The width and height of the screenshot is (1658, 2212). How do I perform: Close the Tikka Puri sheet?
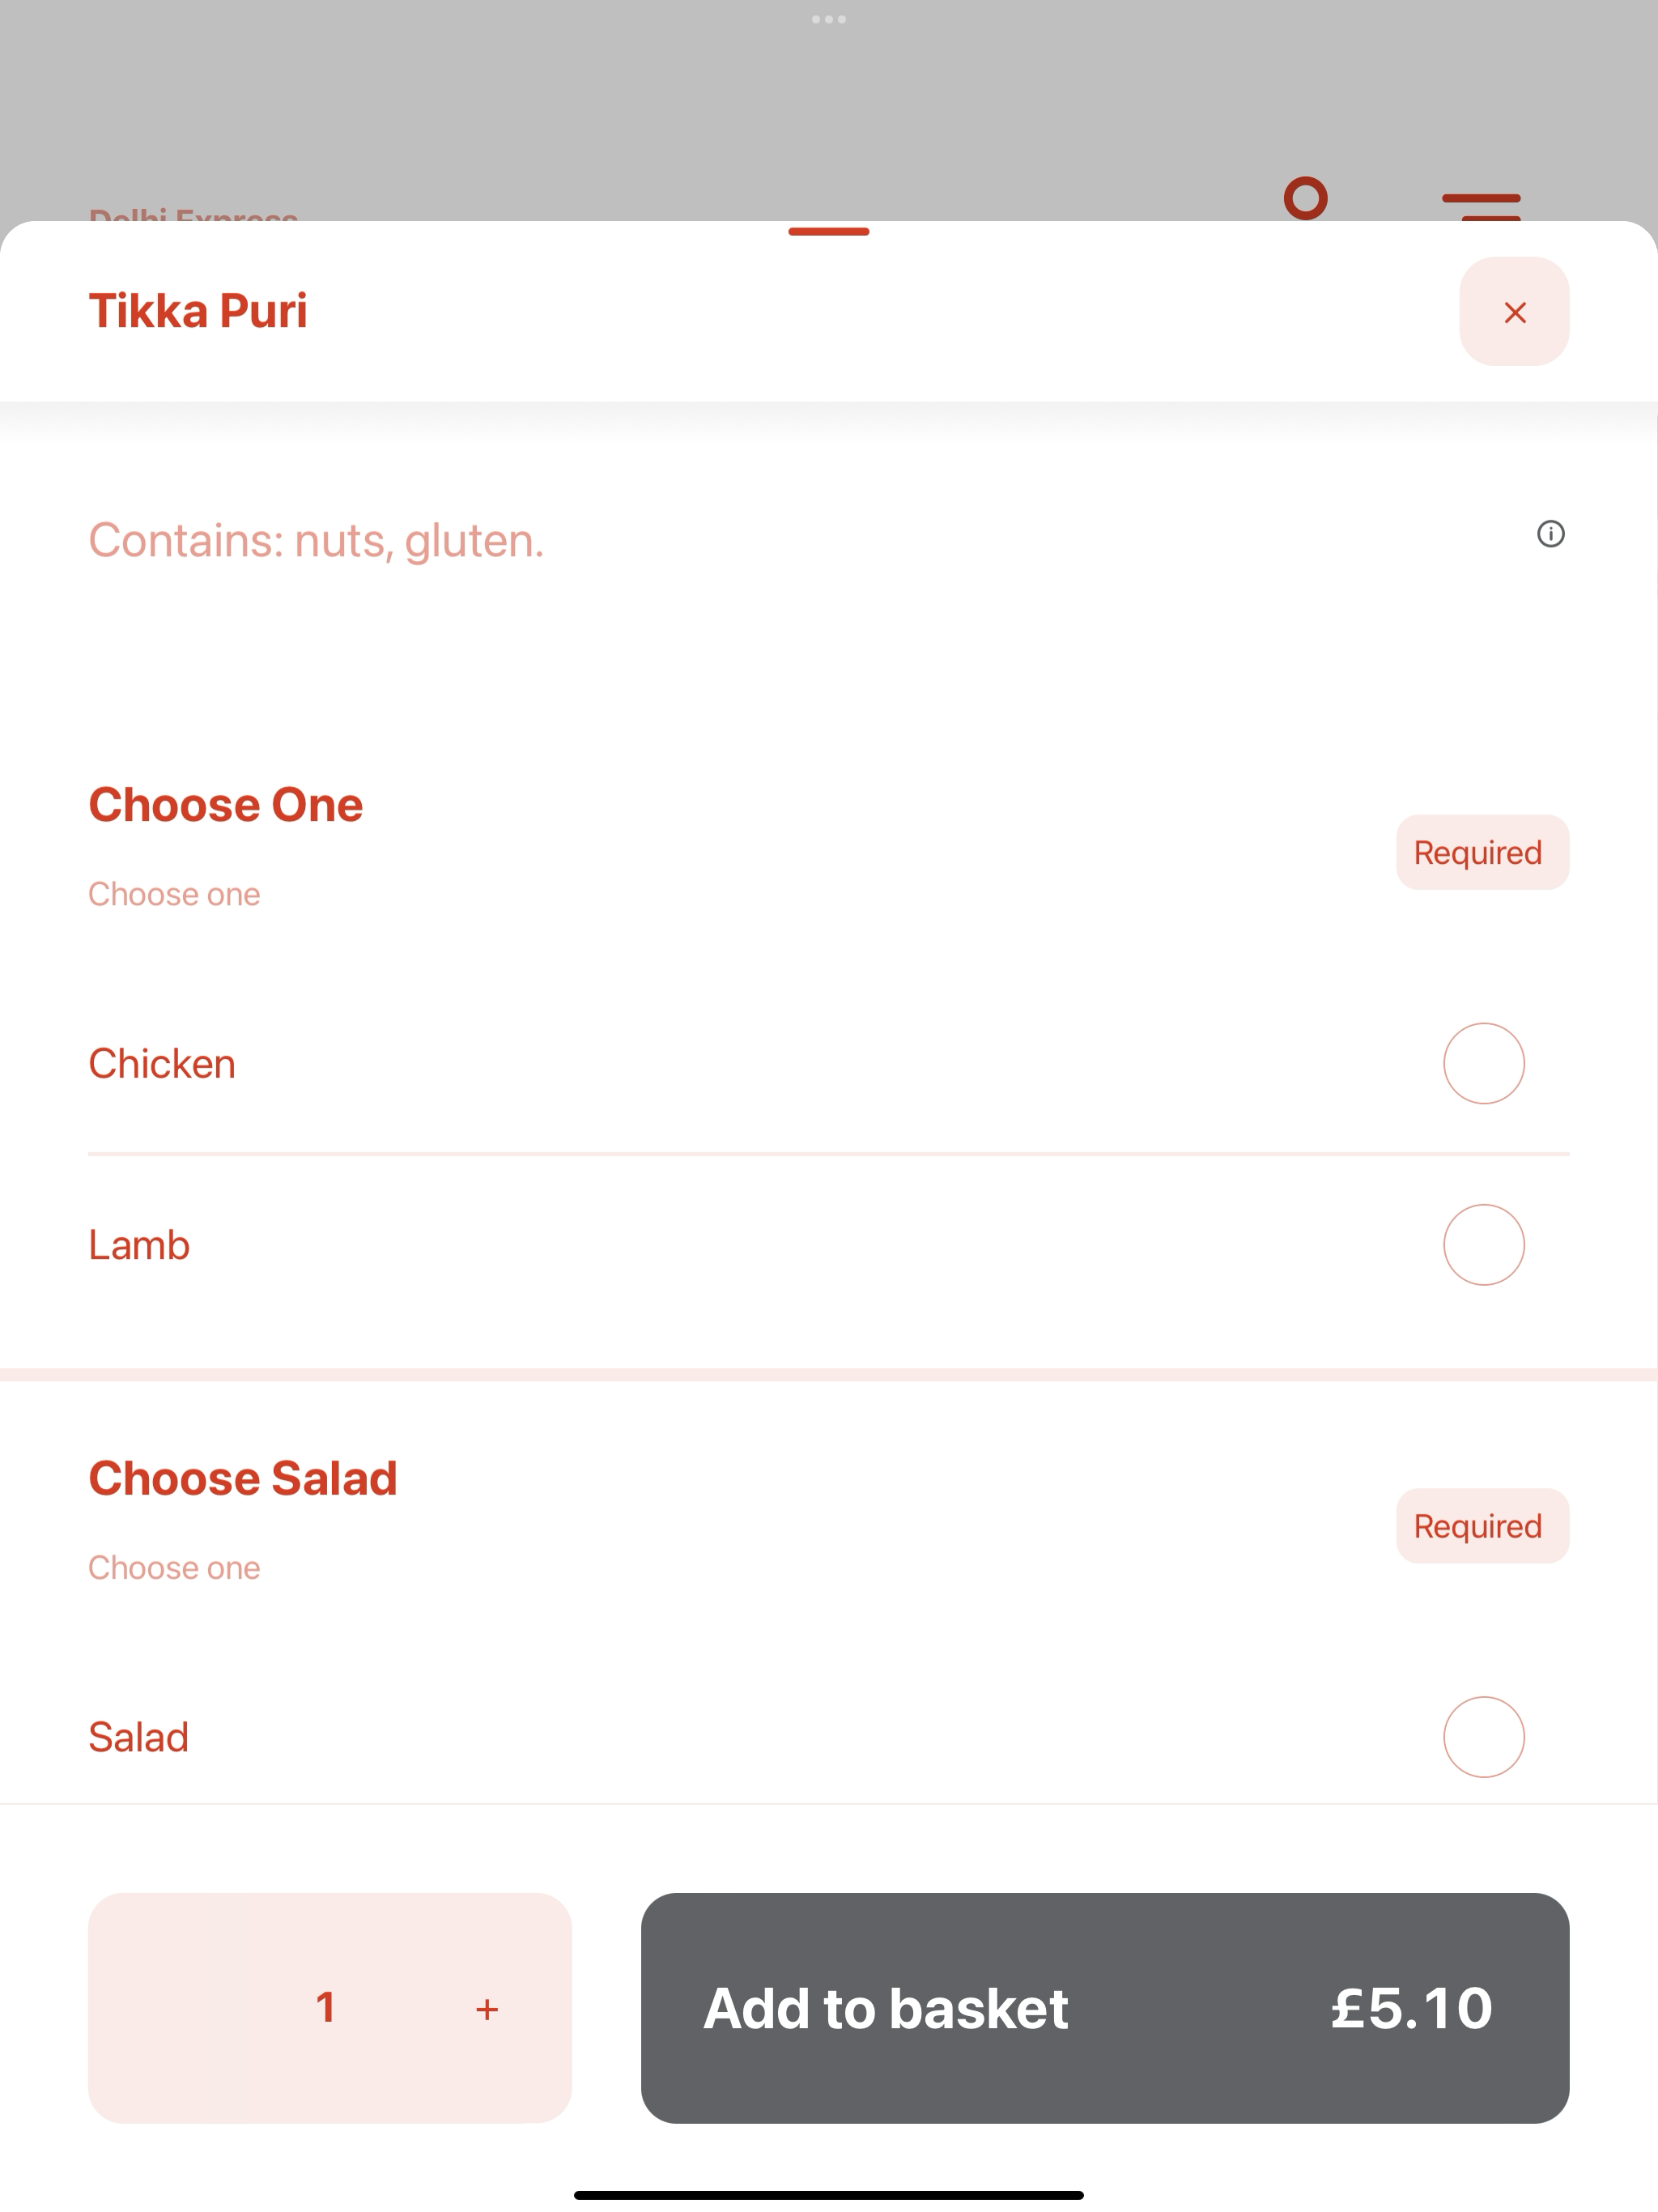tap(1514, 312)
